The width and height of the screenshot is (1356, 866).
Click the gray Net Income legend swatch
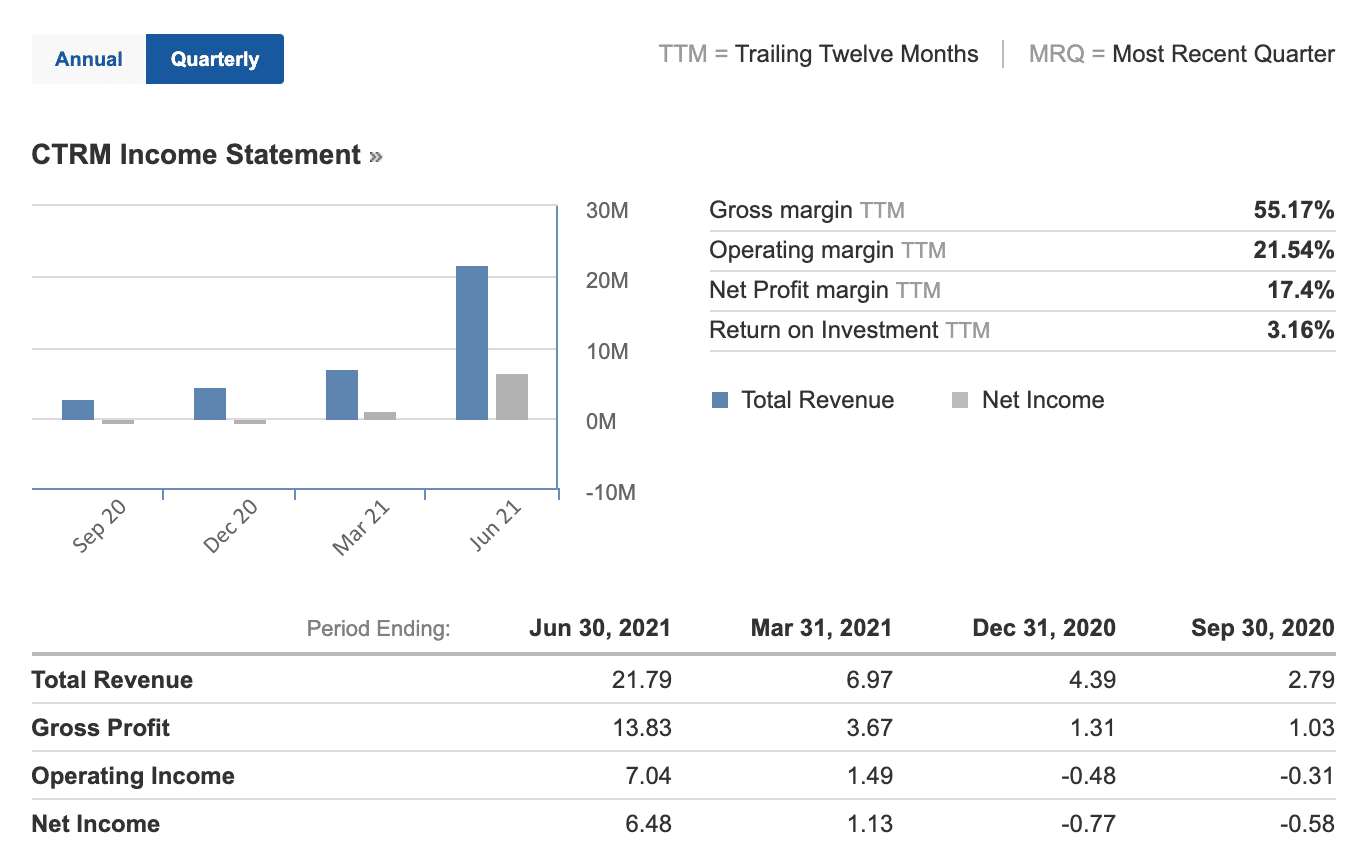pos(960,400)
